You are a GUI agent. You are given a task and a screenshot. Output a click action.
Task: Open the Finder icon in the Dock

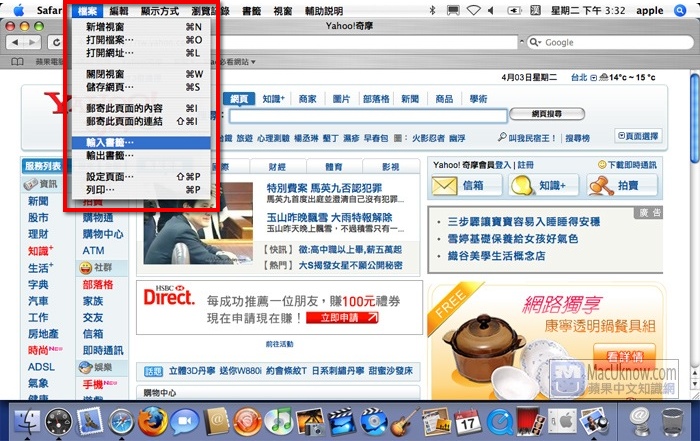click(x=27, y=421)
